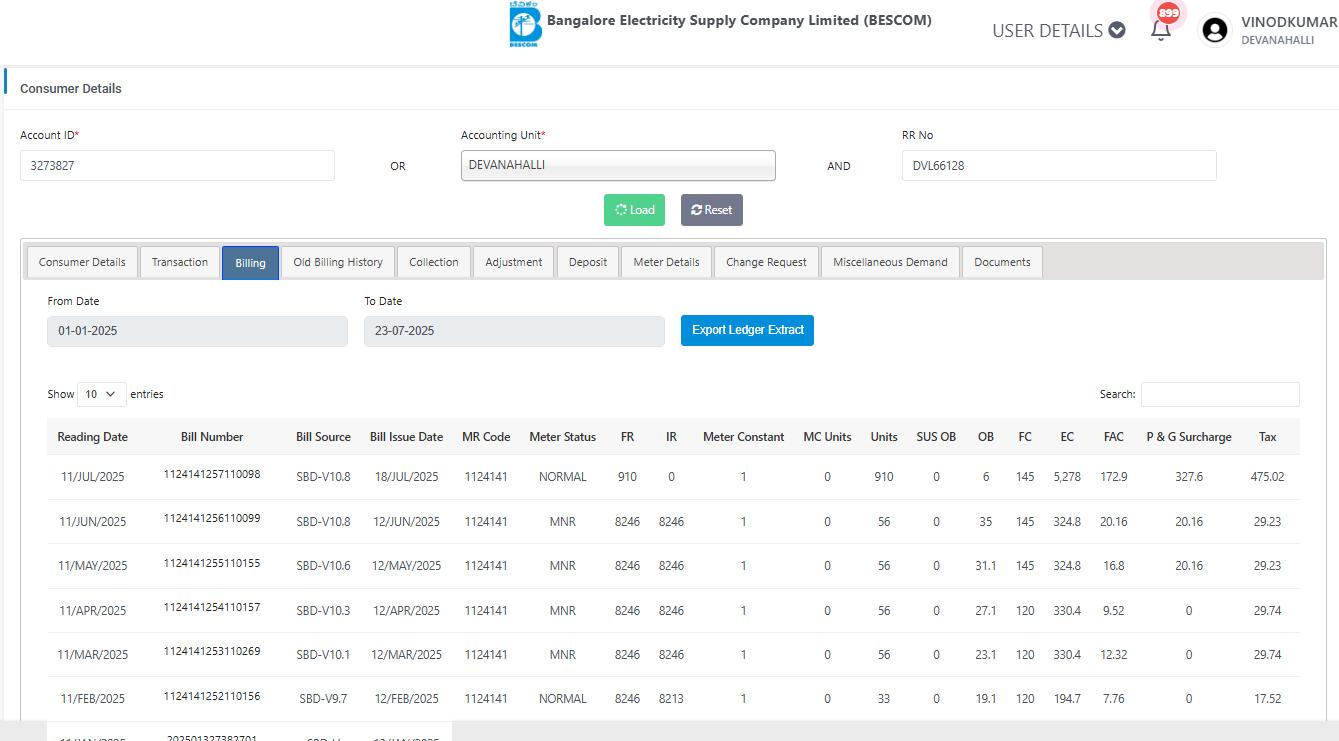1339x741 pixels.
Task: Sort by Meter Status column header
Action: coord(563,437)
